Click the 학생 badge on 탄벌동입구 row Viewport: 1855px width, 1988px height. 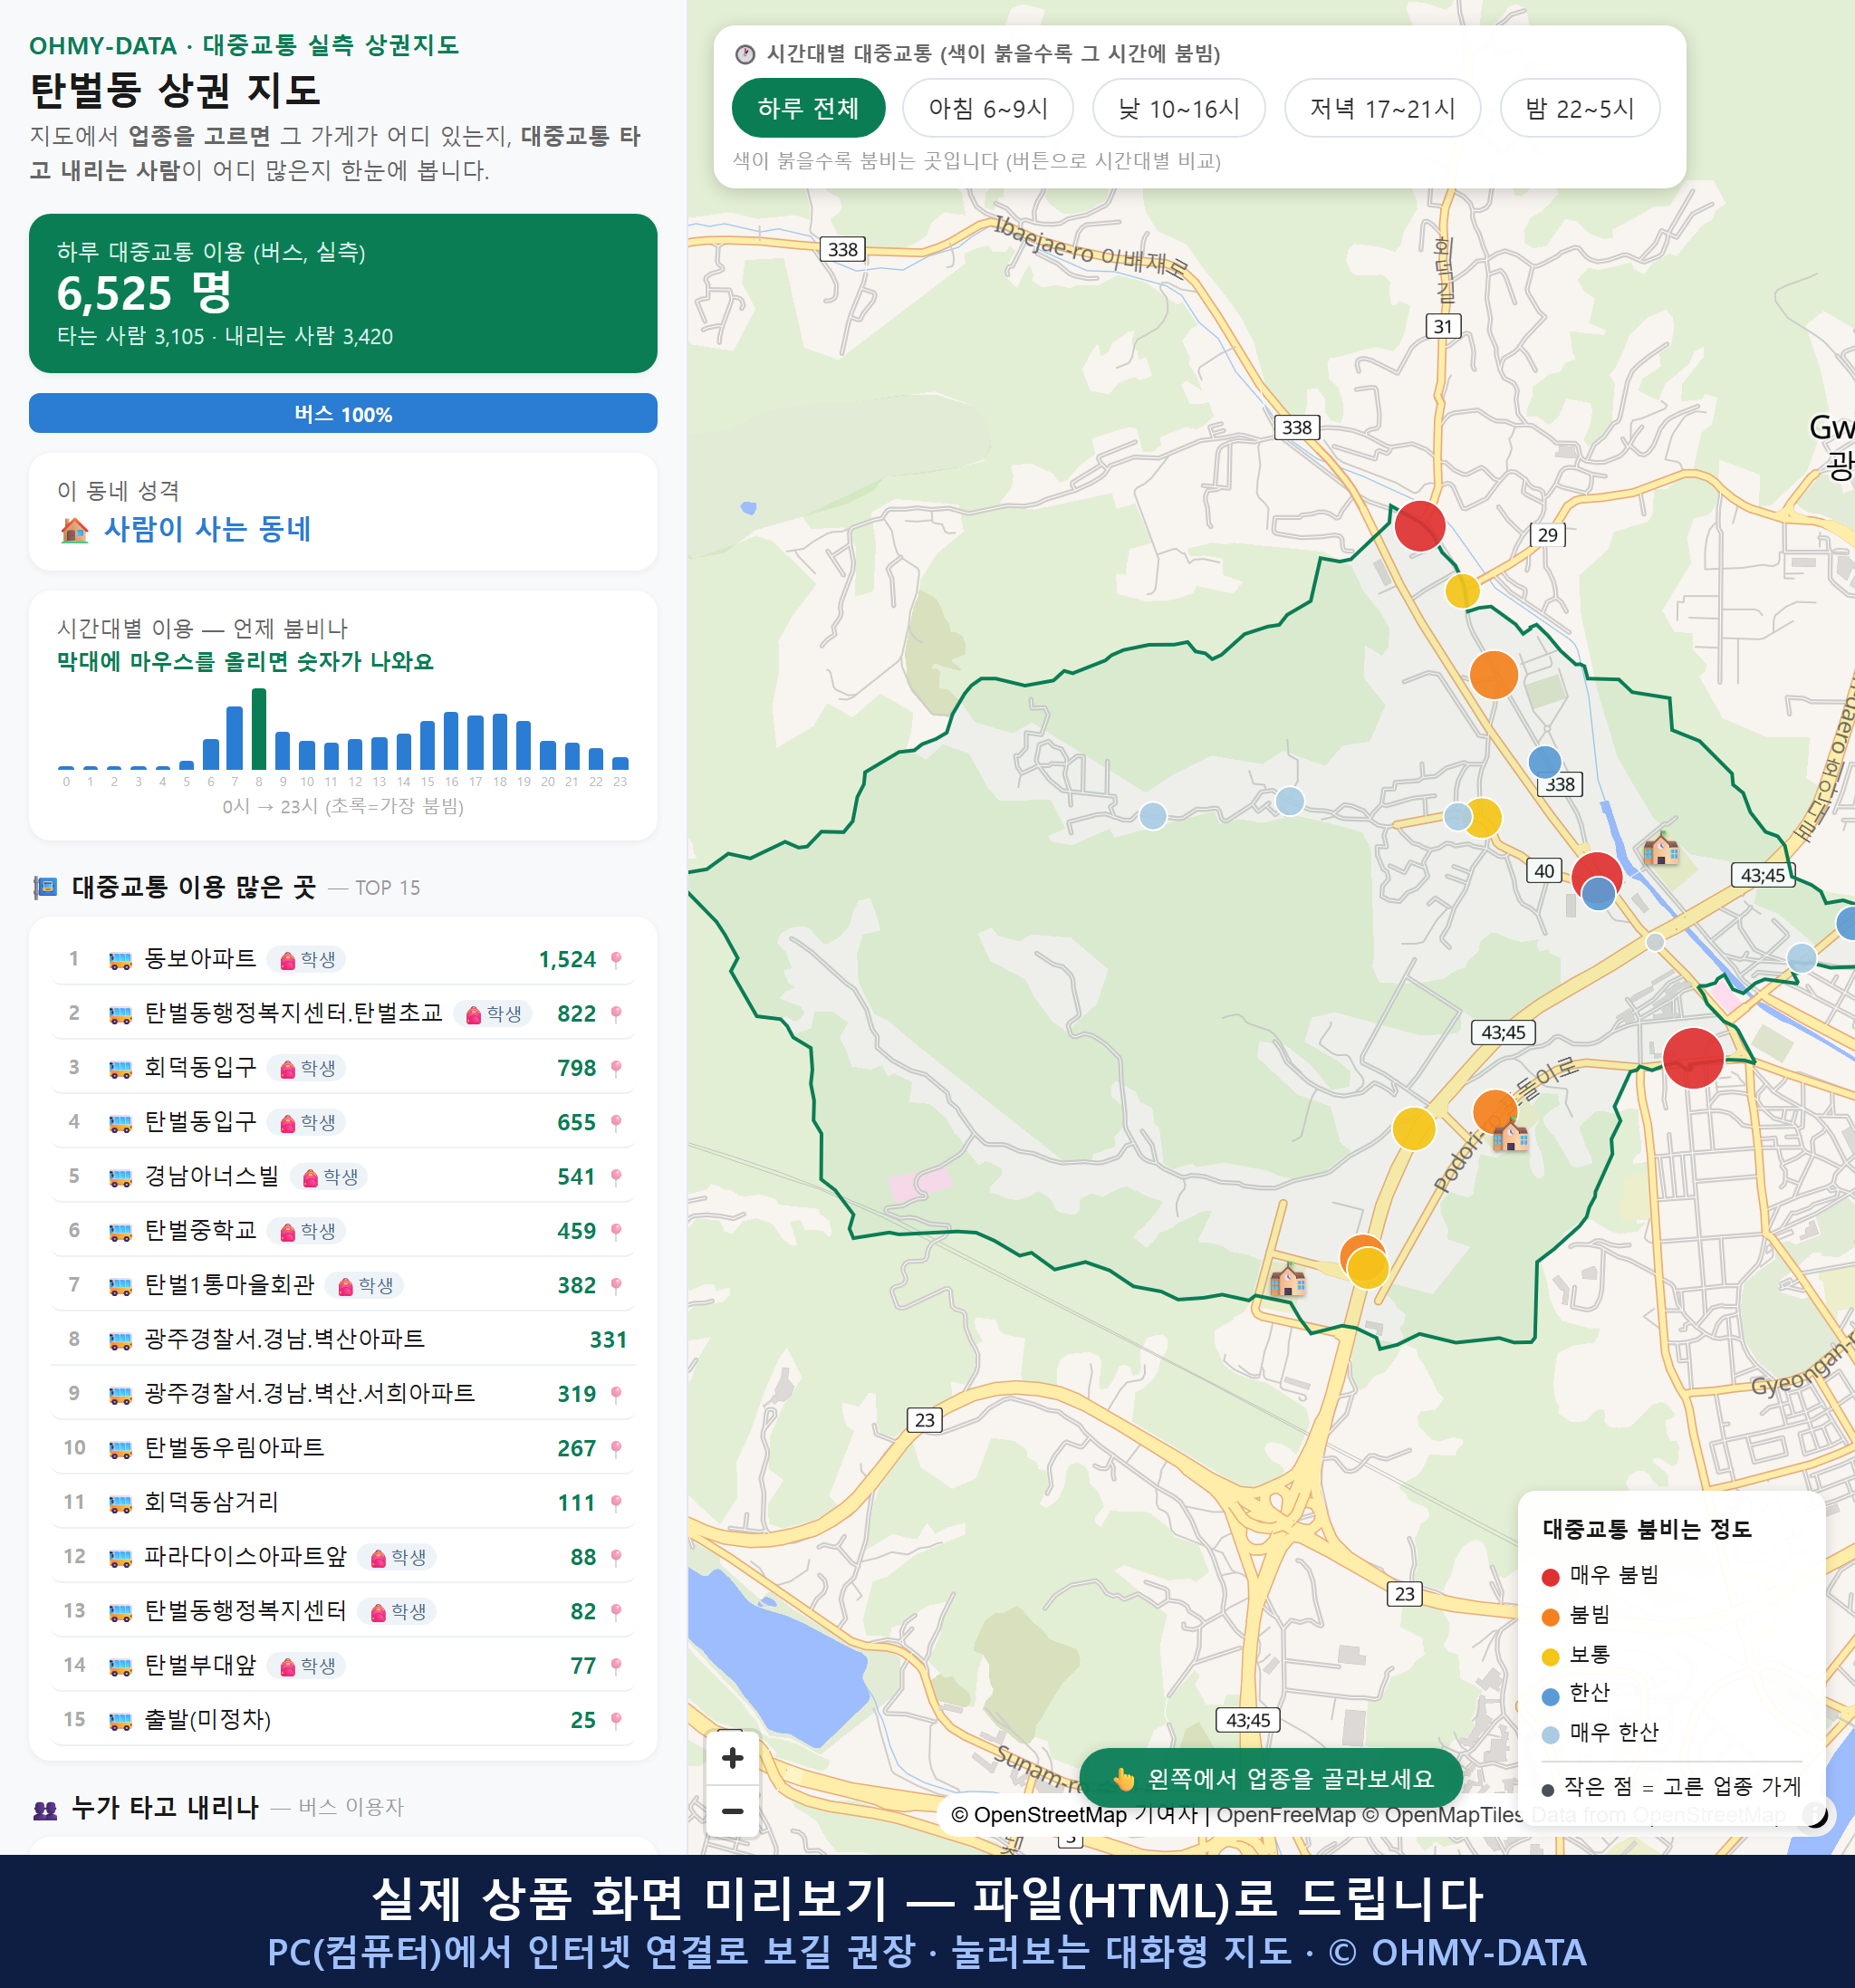coord(307,1123)
